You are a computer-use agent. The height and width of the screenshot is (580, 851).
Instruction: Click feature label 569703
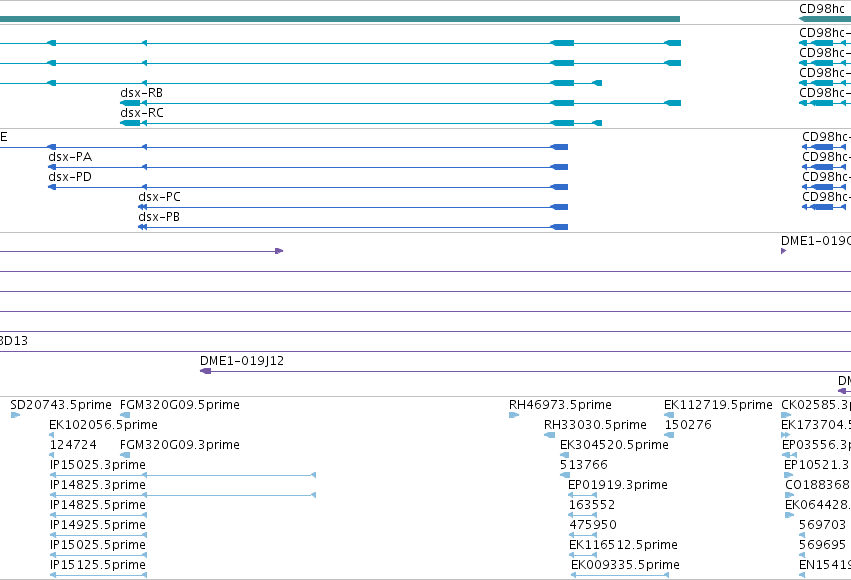tap(822, 525)
